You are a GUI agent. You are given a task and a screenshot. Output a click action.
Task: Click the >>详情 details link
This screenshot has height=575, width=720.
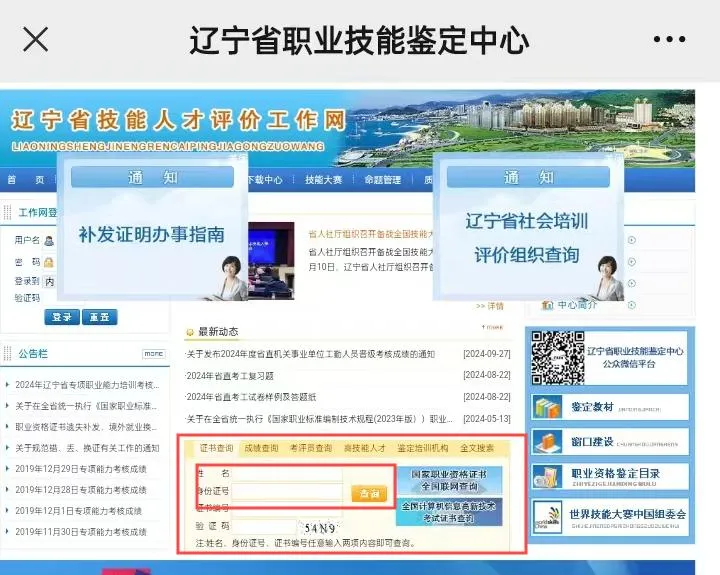click(x=490, y=306)
